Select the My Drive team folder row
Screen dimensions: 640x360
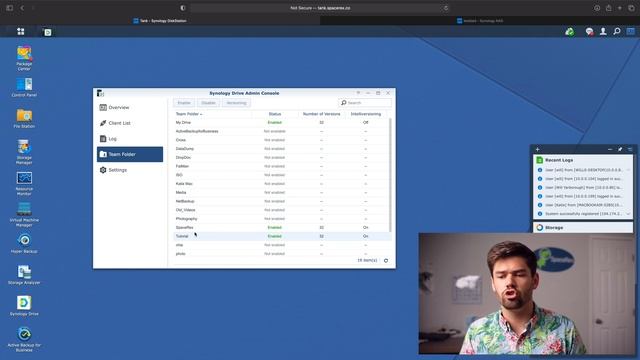(x=281, y=122)
